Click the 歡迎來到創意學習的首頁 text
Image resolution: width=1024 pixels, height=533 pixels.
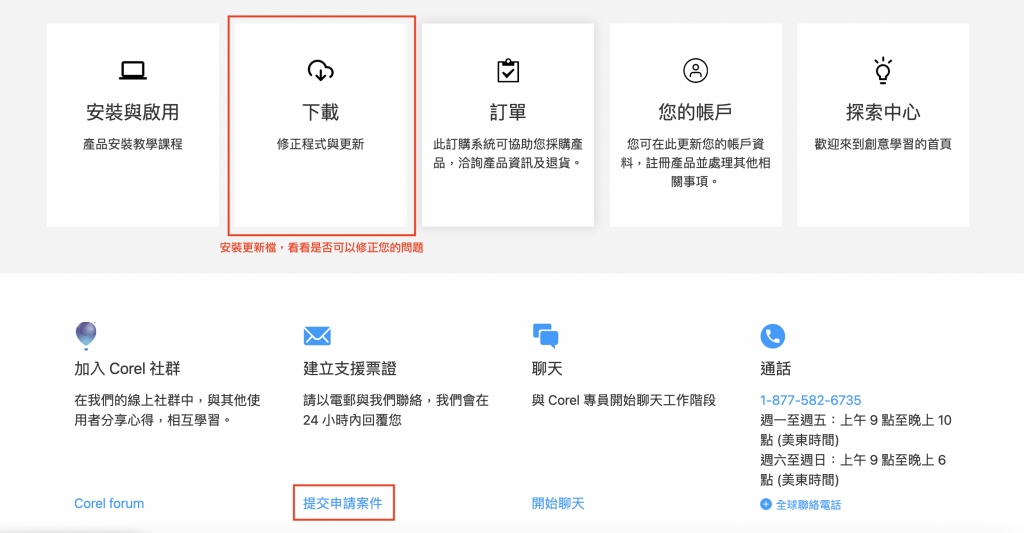(x=883, y=144)
